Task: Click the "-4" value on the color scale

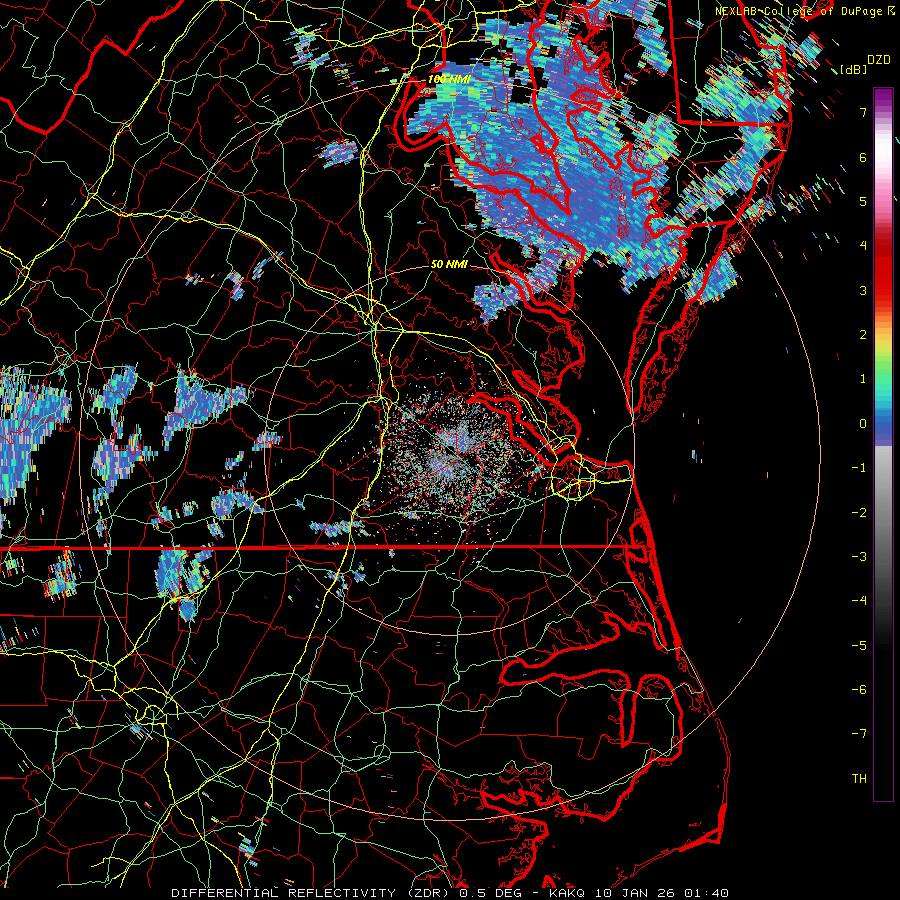Action: [859, 601]
